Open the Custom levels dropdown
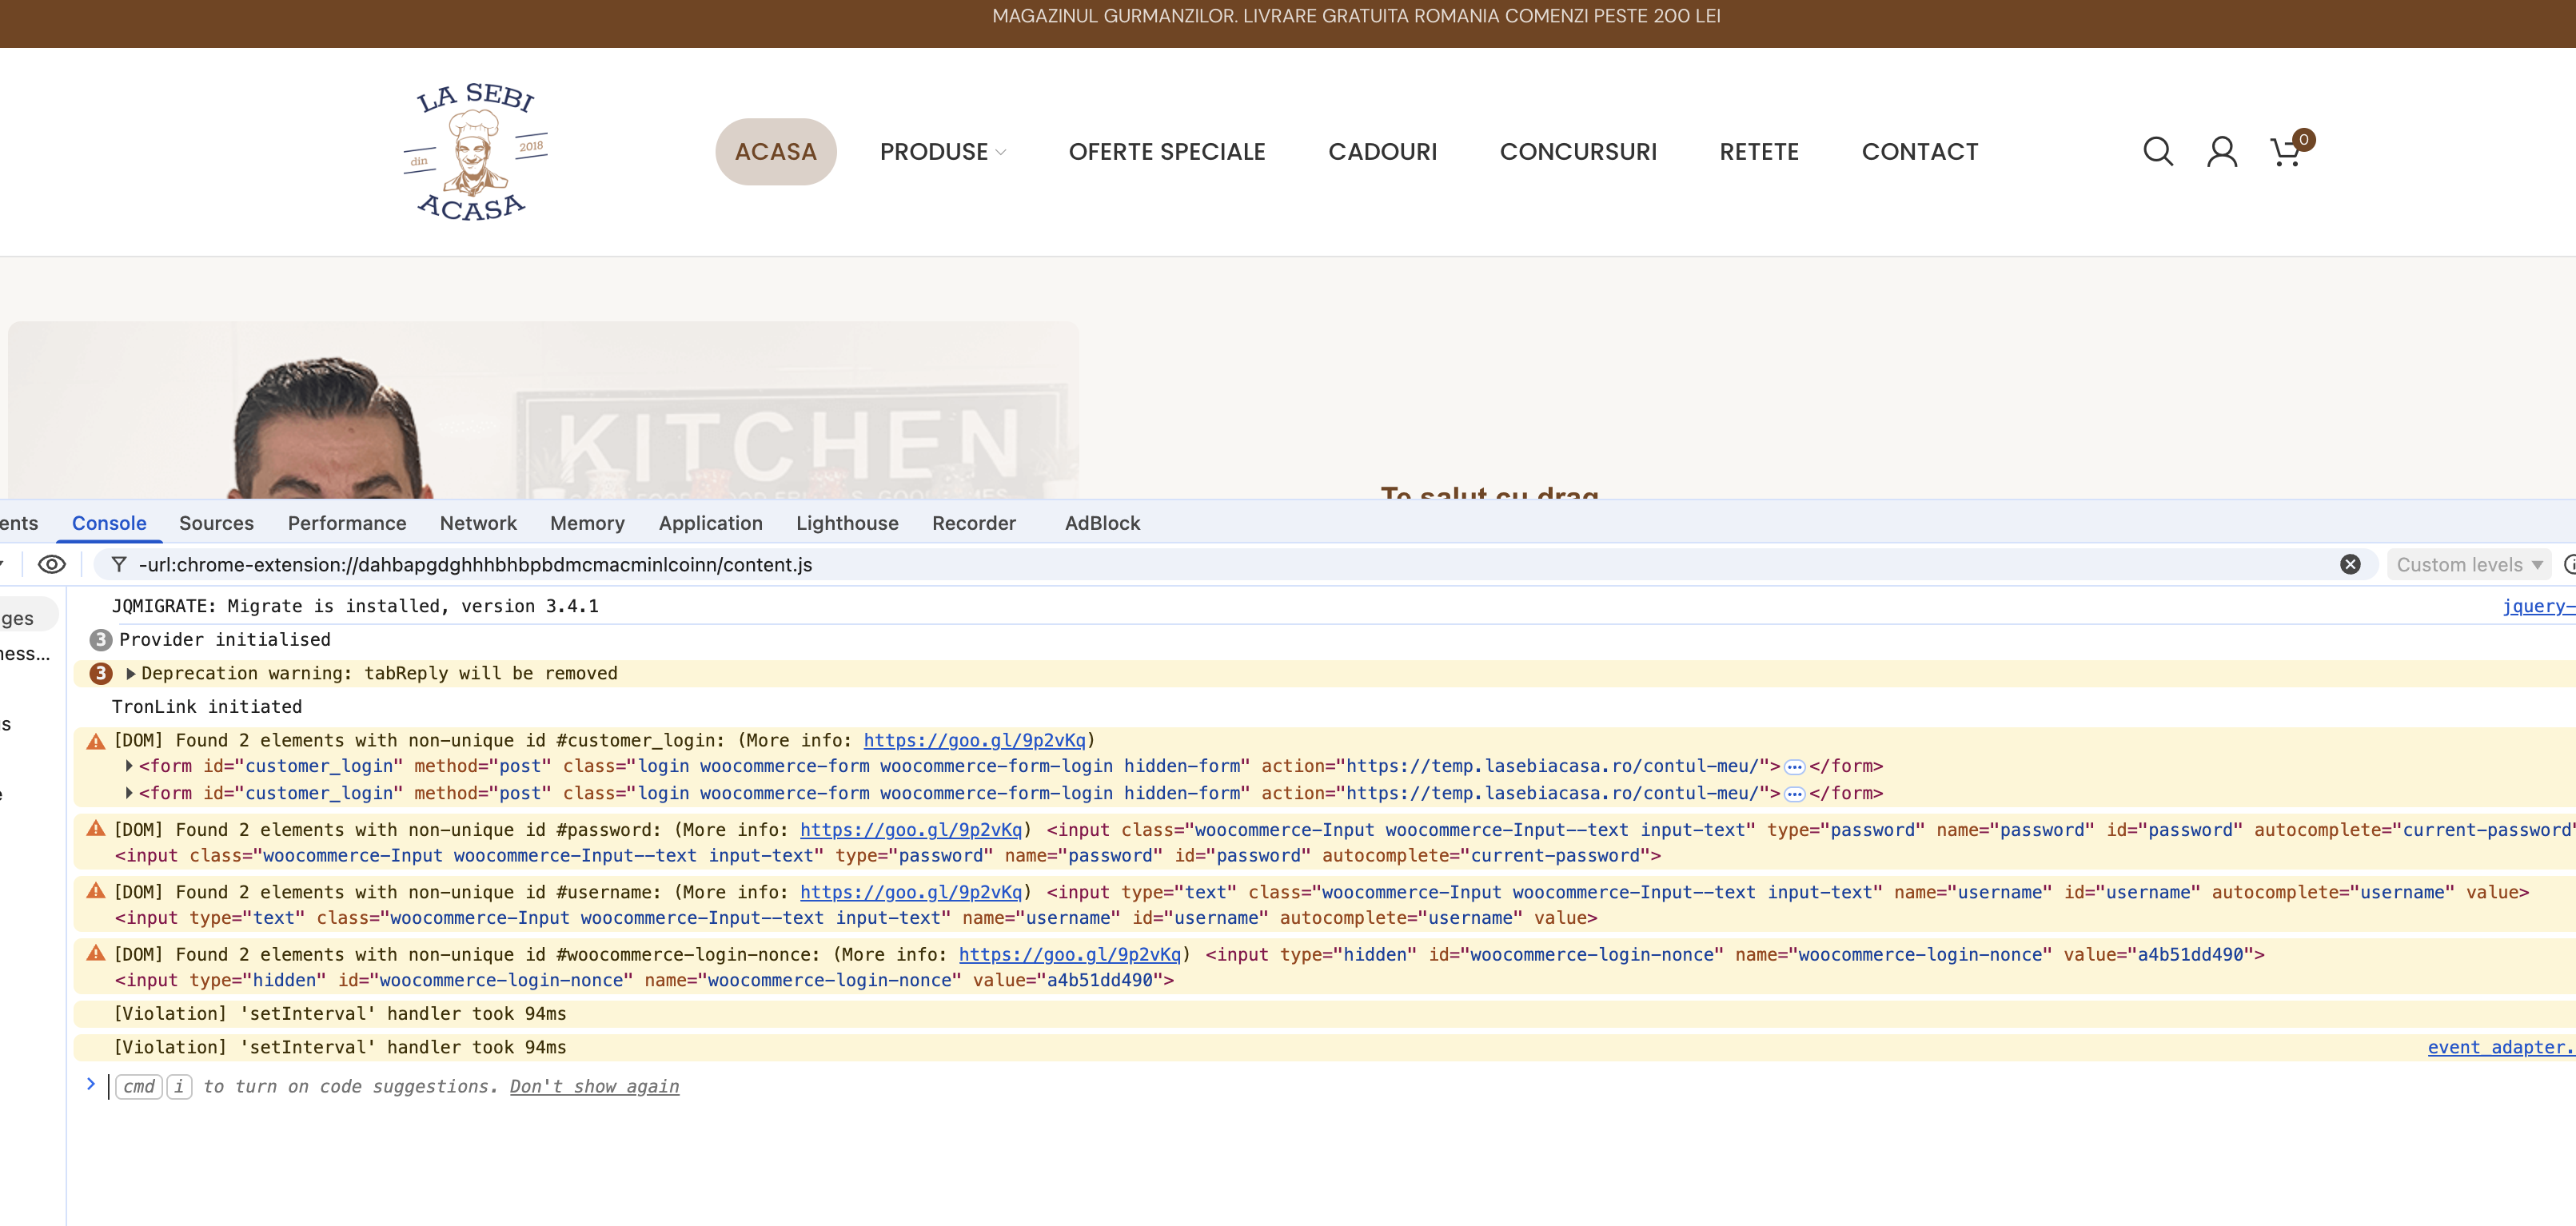 2467,564
